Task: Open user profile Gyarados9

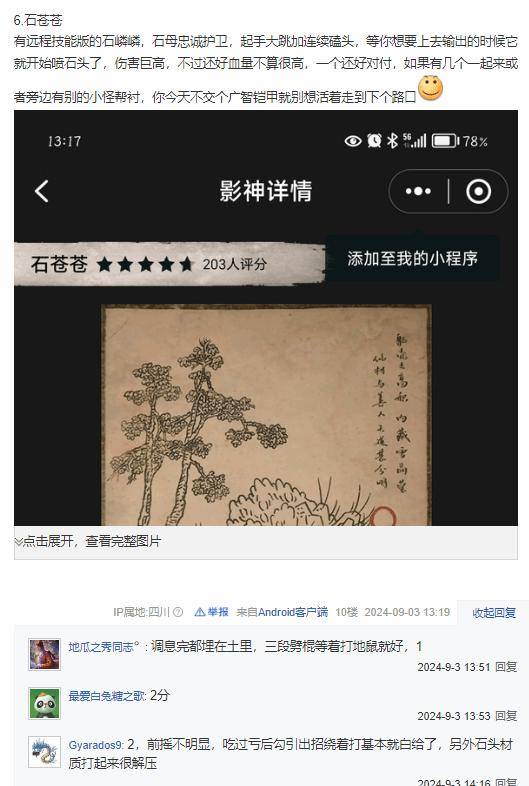Action: click(x=95, y=745)
